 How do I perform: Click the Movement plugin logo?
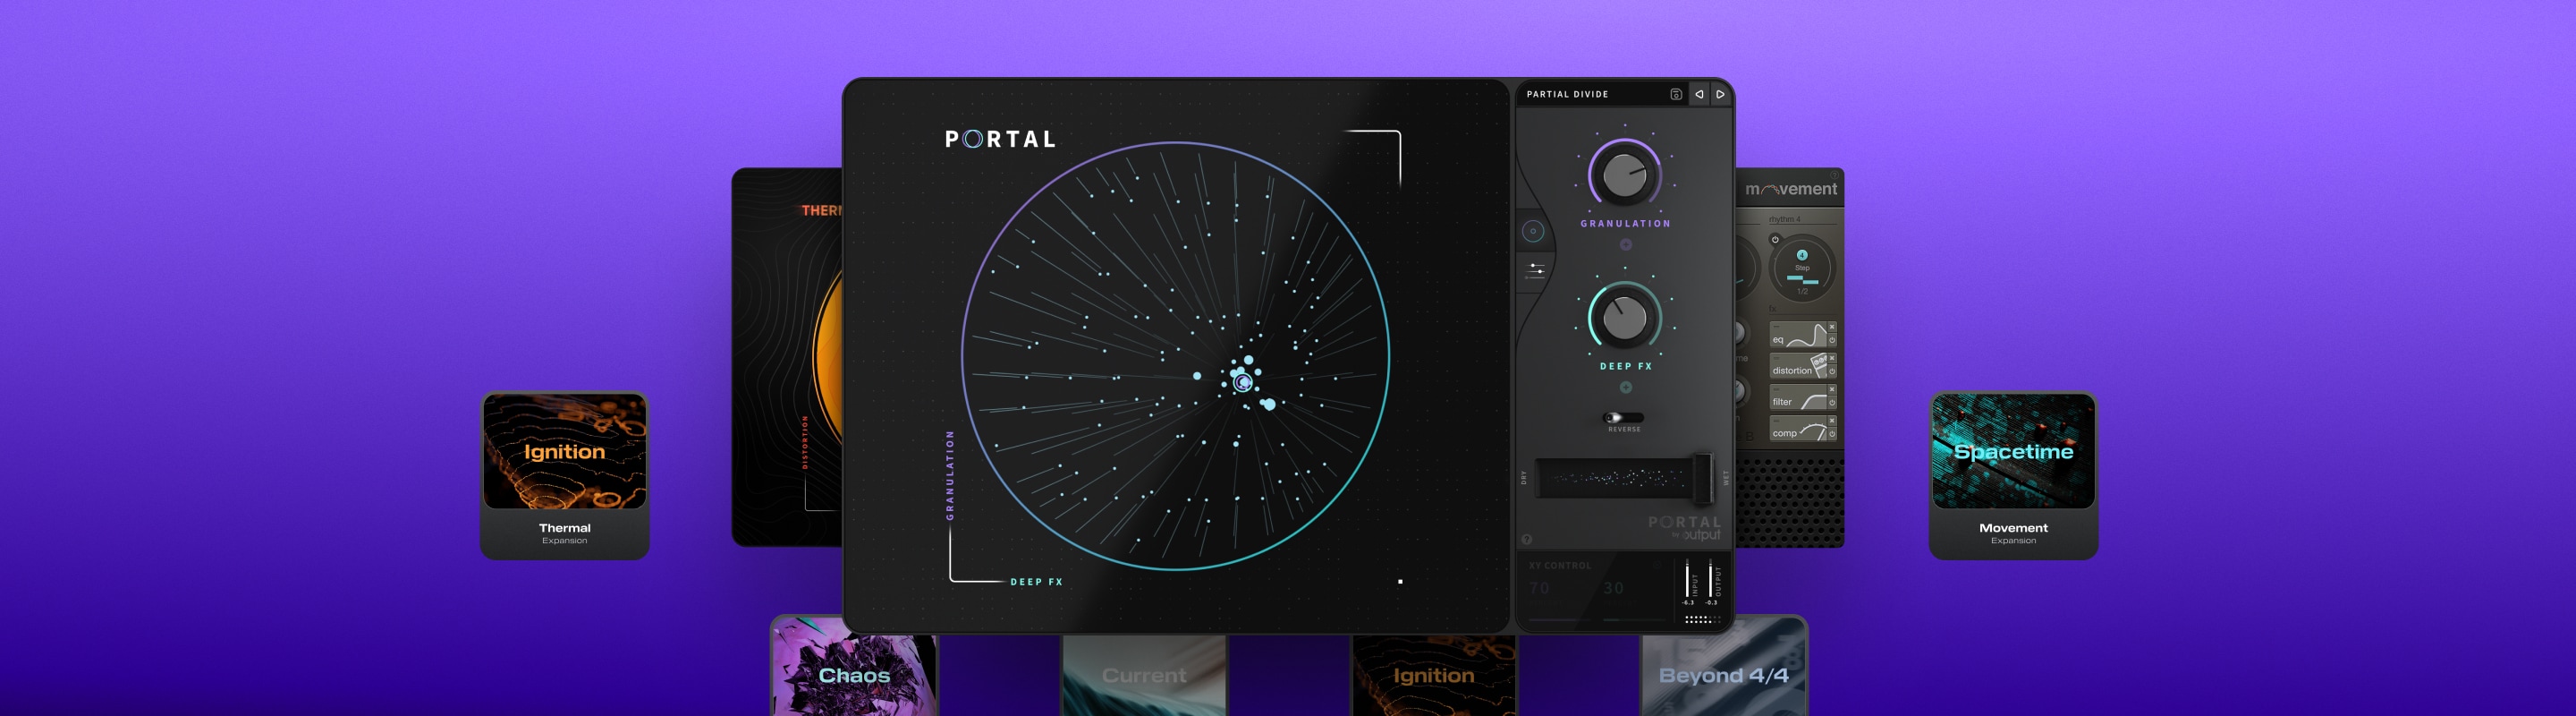1791,189
